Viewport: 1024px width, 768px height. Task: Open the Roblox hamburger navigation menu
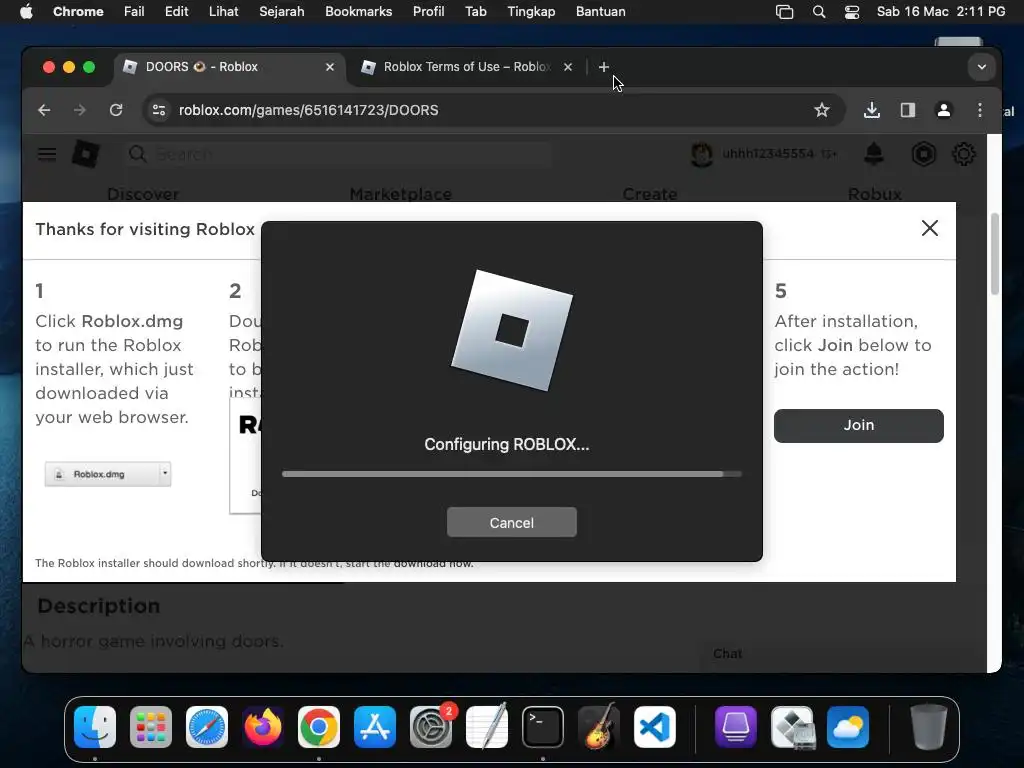47,154
